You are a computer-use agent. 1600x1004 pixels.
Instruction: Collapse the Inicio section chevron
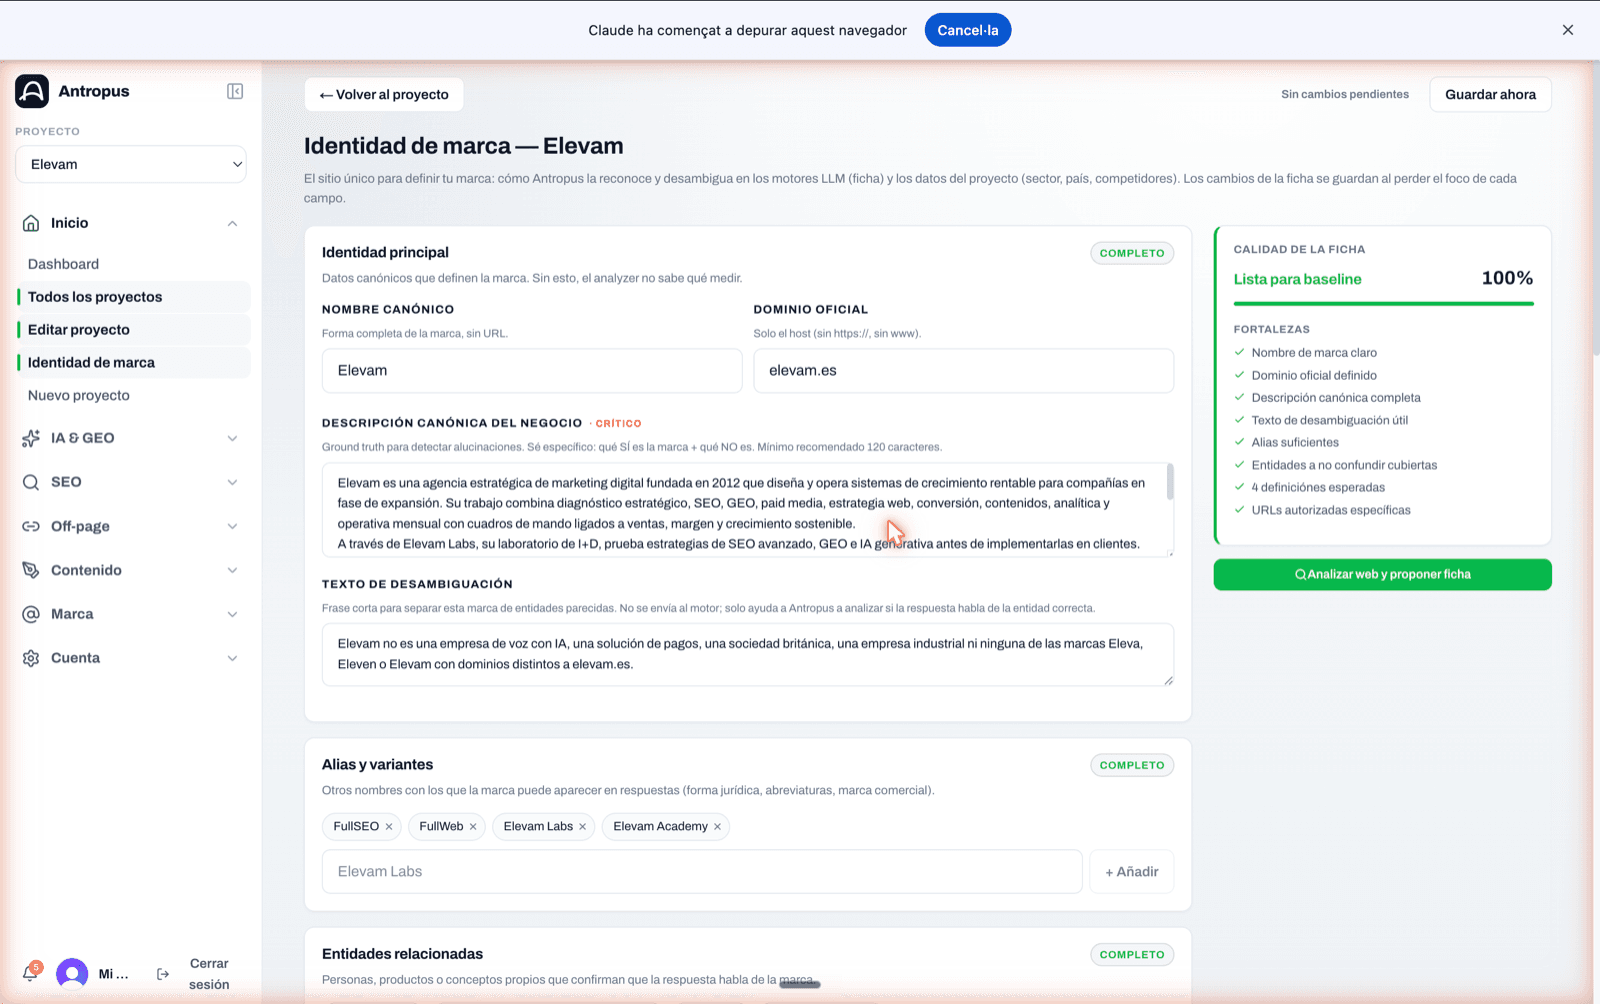coord(232,223)
